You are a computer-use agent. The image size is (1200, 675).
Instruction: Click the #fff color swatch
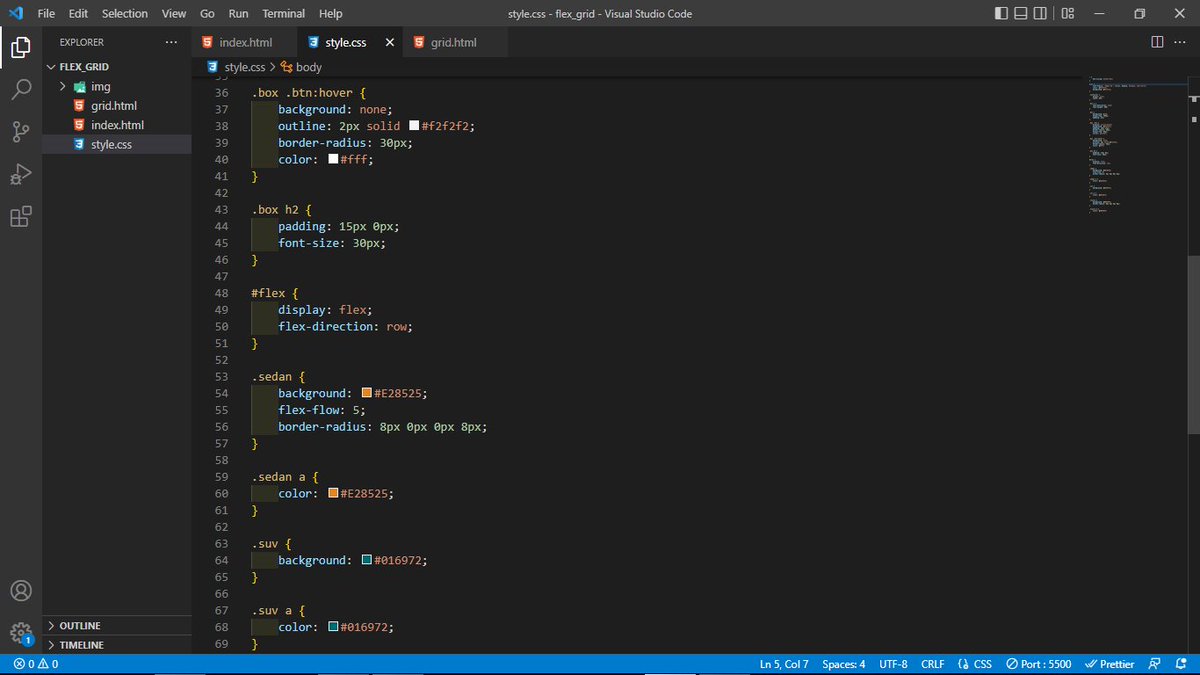(x=334, y=160)
